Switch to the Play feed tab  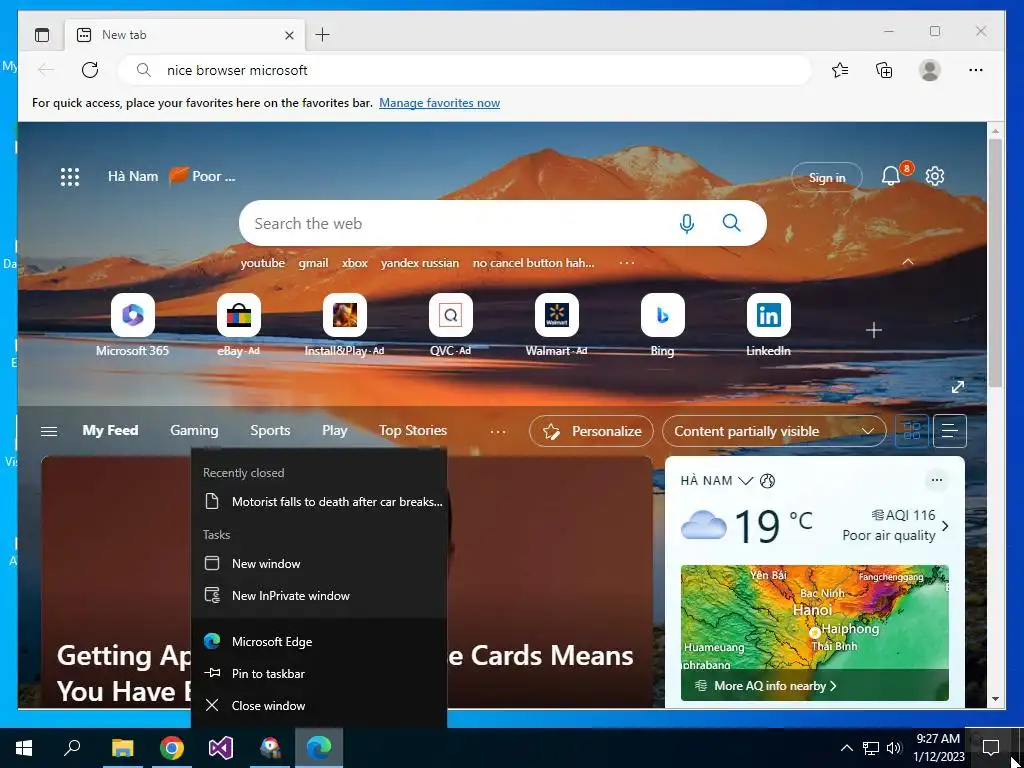tap(334, 430)
